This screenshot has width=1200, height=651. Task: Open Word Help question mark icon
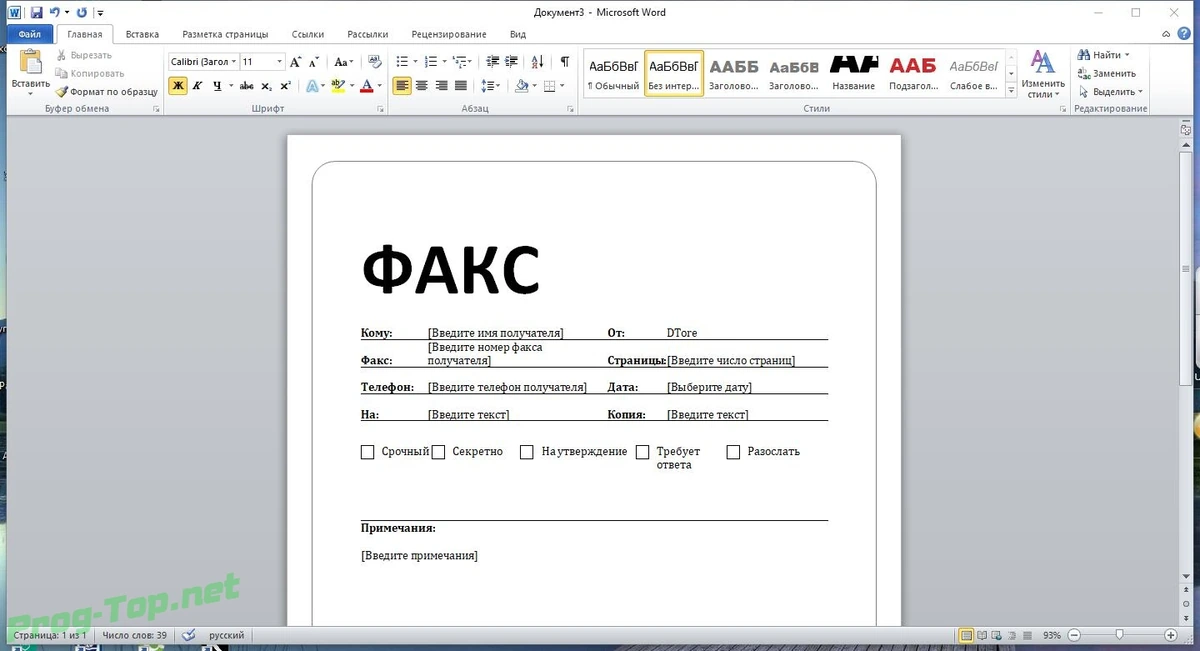[1186, 34]
